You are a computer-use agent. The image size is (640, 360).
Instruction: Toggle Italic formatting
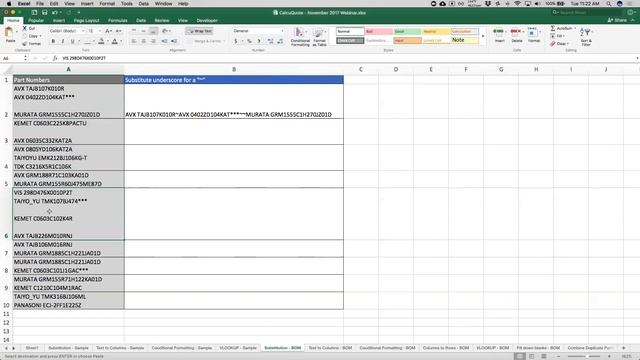tap(62, 41)
